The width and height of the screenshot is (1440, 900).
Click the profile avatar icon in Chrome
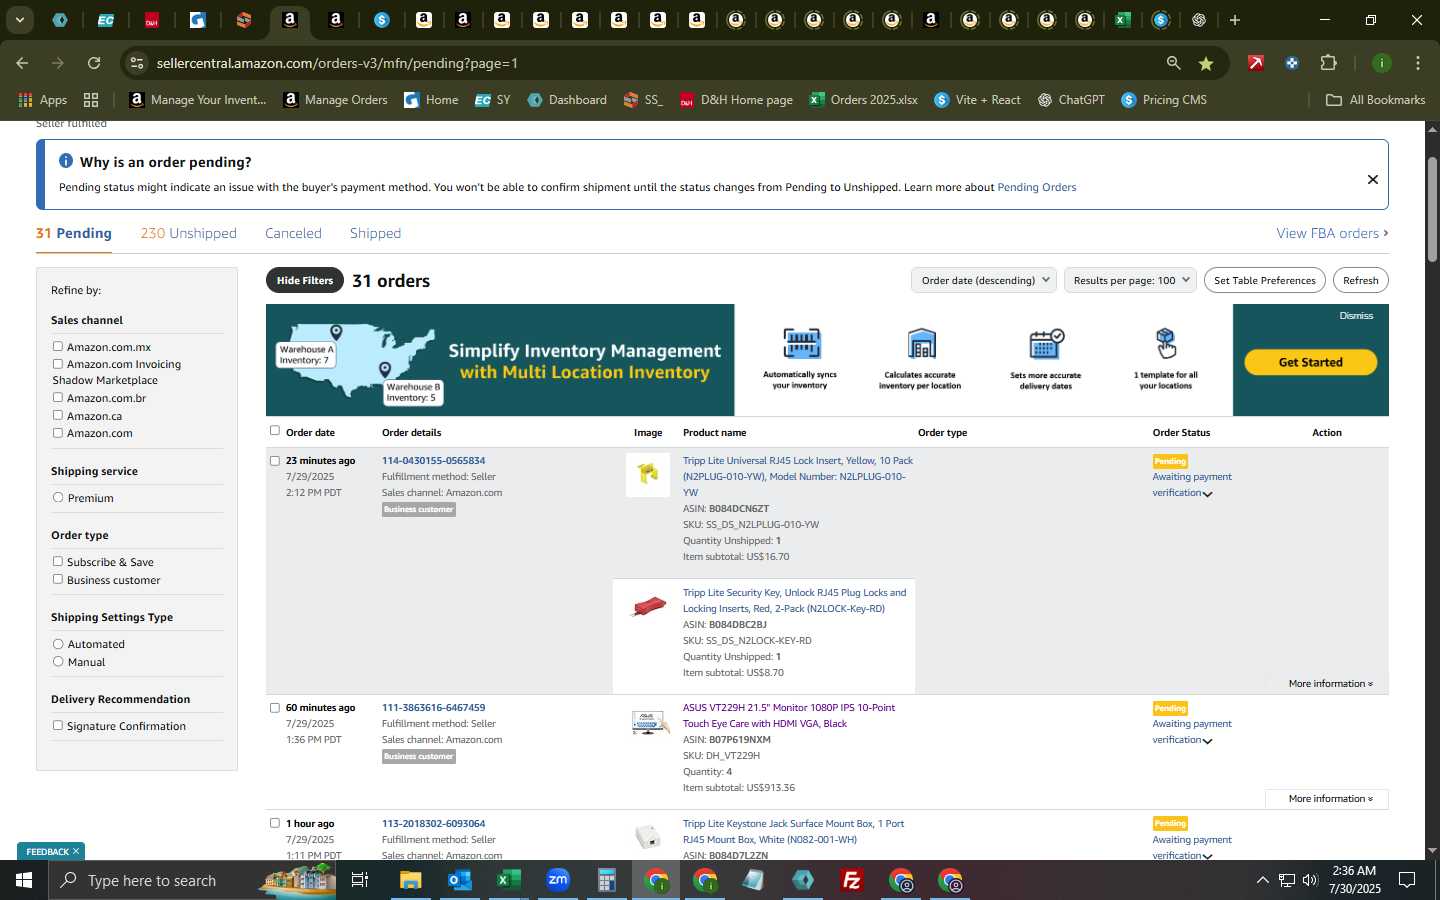[x=1381, y=63]
